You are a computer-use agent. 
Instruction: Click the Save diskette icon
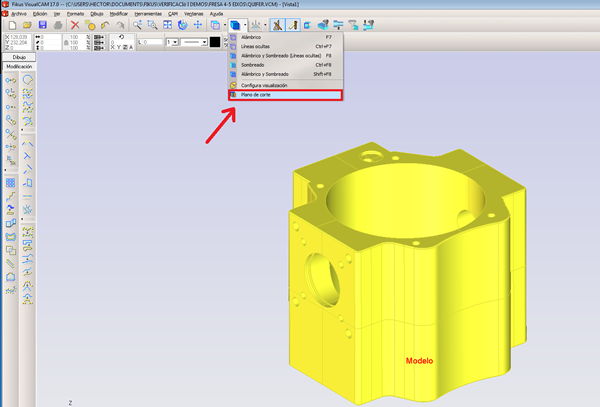point(42,24)
